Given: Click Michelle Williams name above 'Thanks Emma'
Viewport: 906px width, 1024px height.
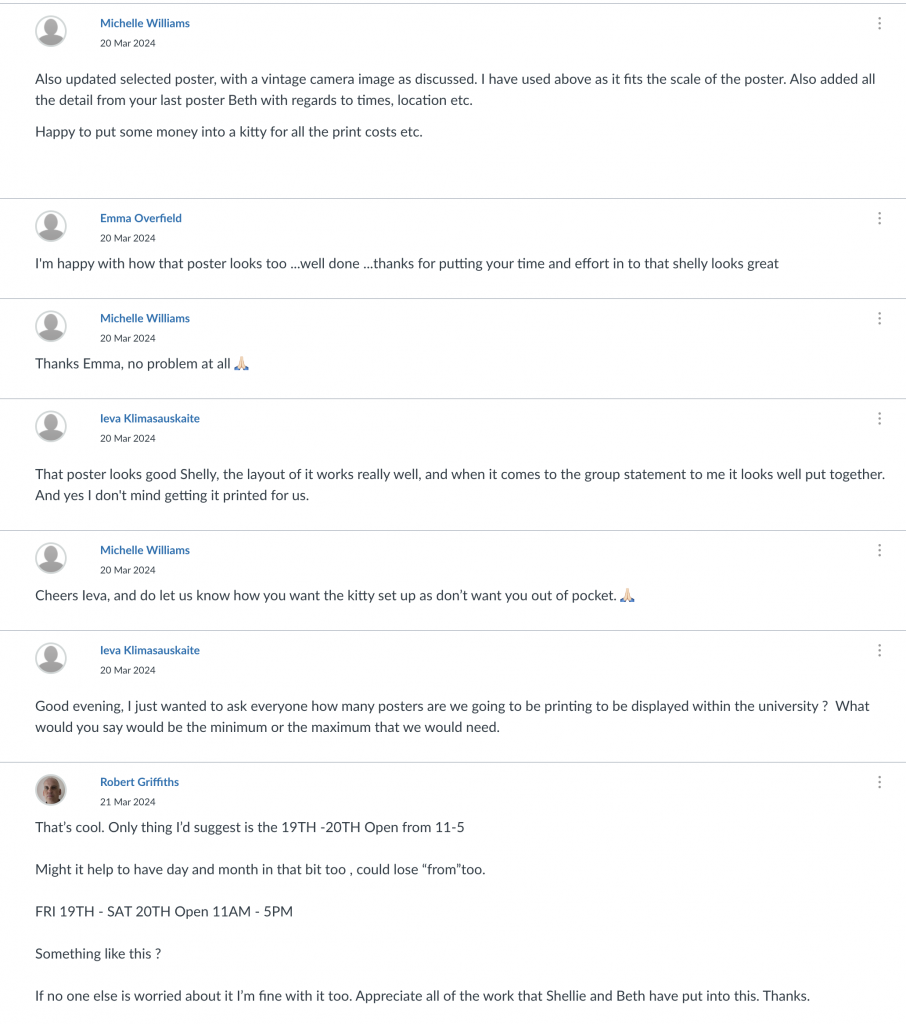Looking at the screenshot, I should pyautogui.click(x=145, y=318).
